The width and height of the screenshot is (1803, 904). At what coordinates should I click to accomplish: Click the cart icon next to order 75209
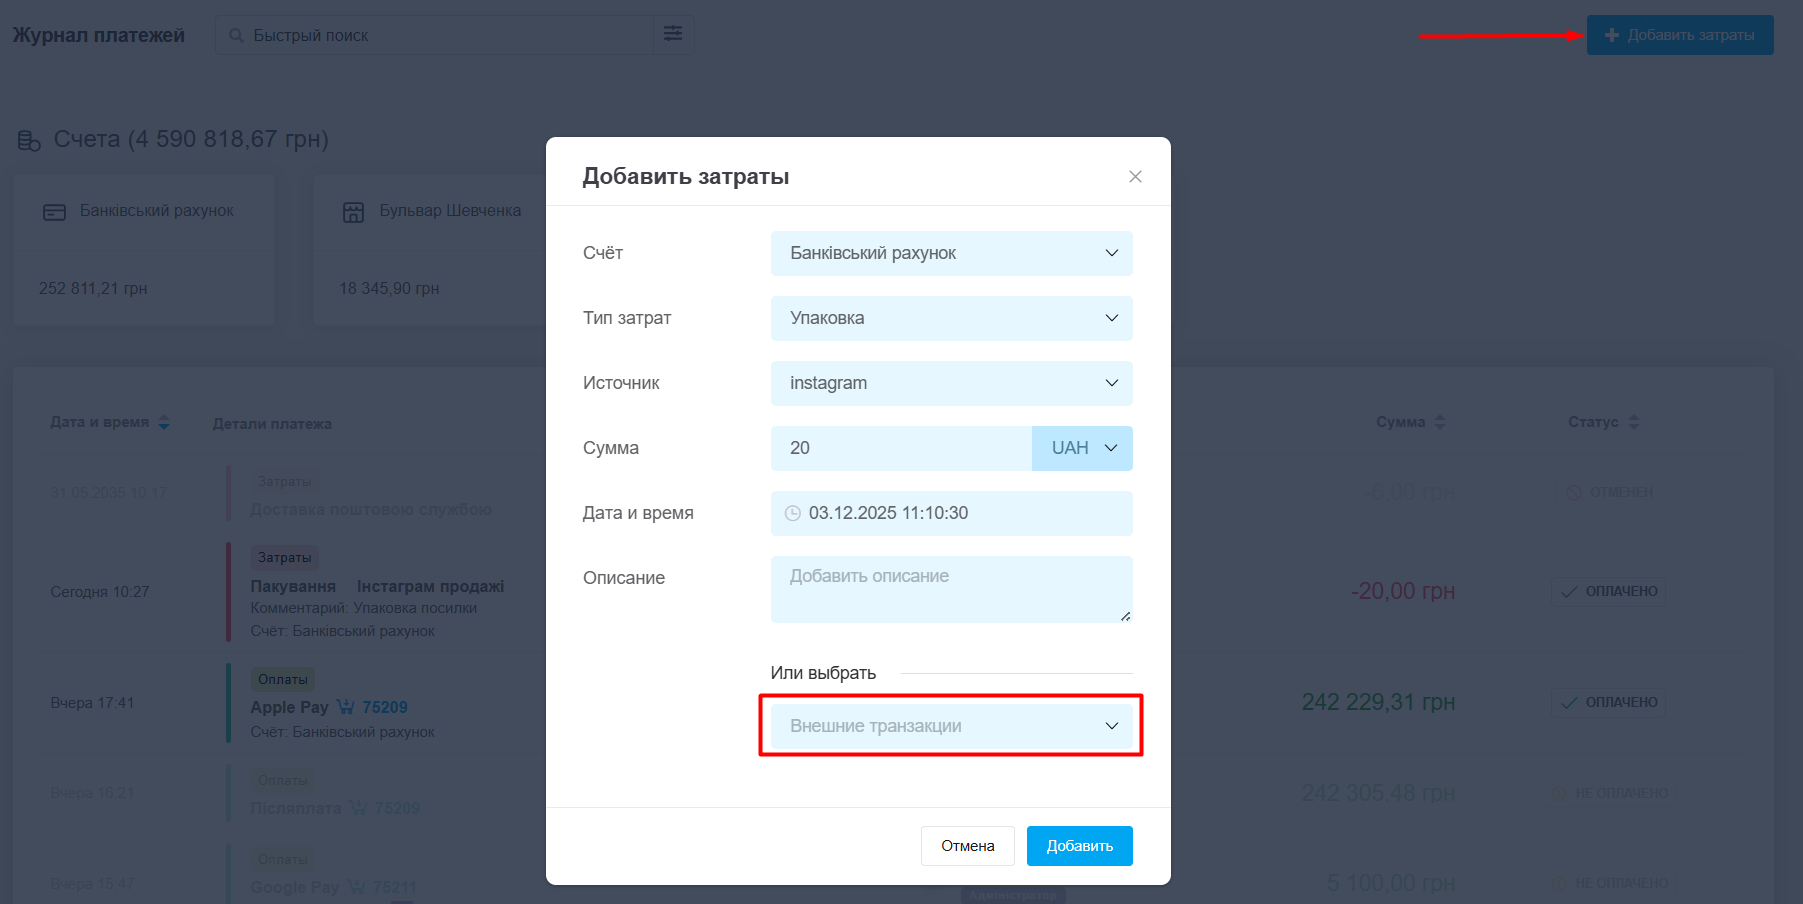346,707
